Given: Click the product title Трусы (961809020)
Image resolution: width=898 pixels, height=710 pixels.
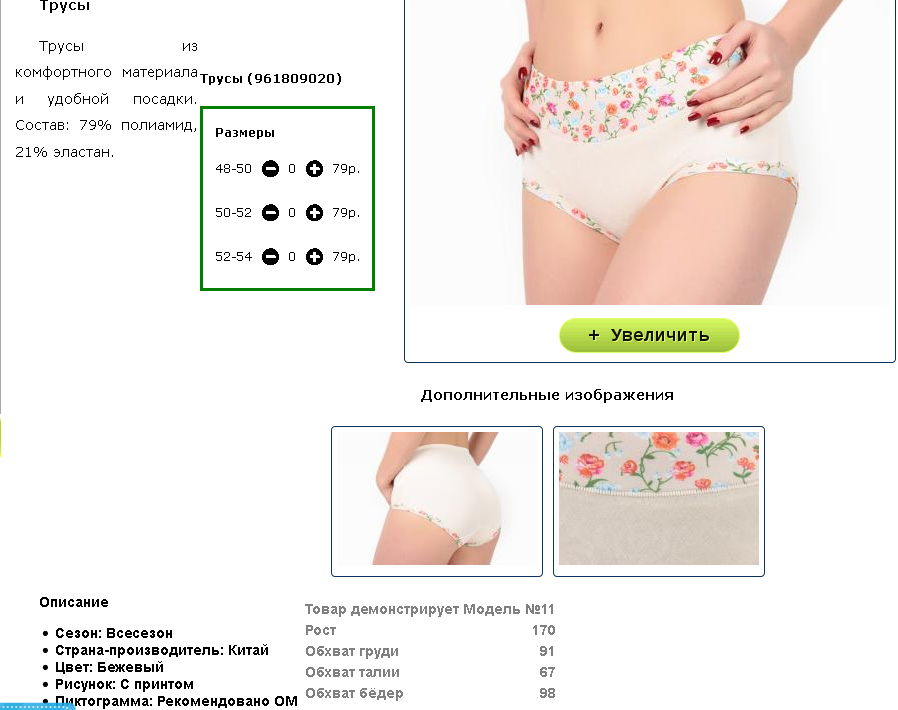Looking at the screenshot, I should (271, 78).
